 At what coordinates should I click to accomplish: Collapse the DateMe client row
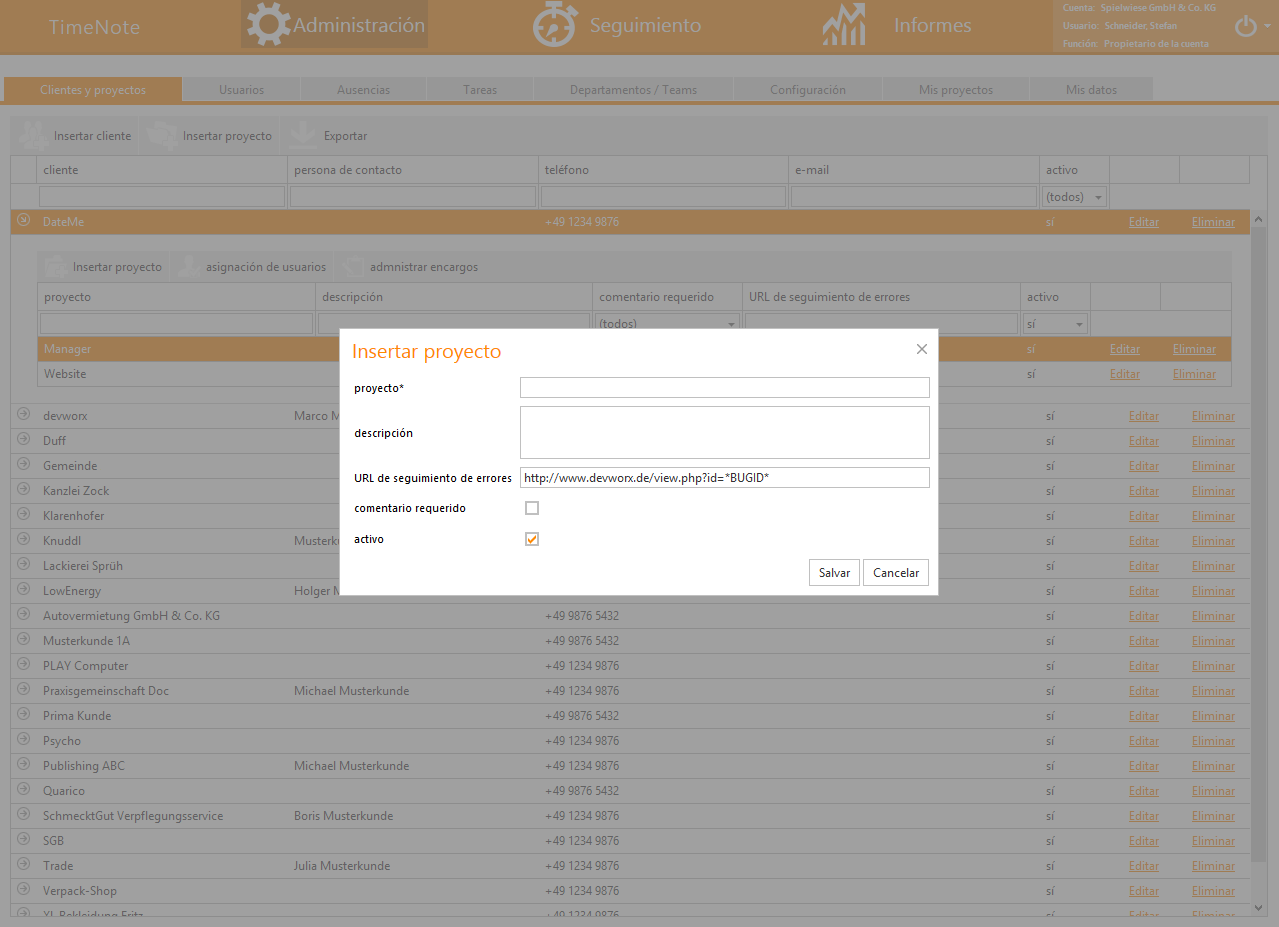coord(24,221)
